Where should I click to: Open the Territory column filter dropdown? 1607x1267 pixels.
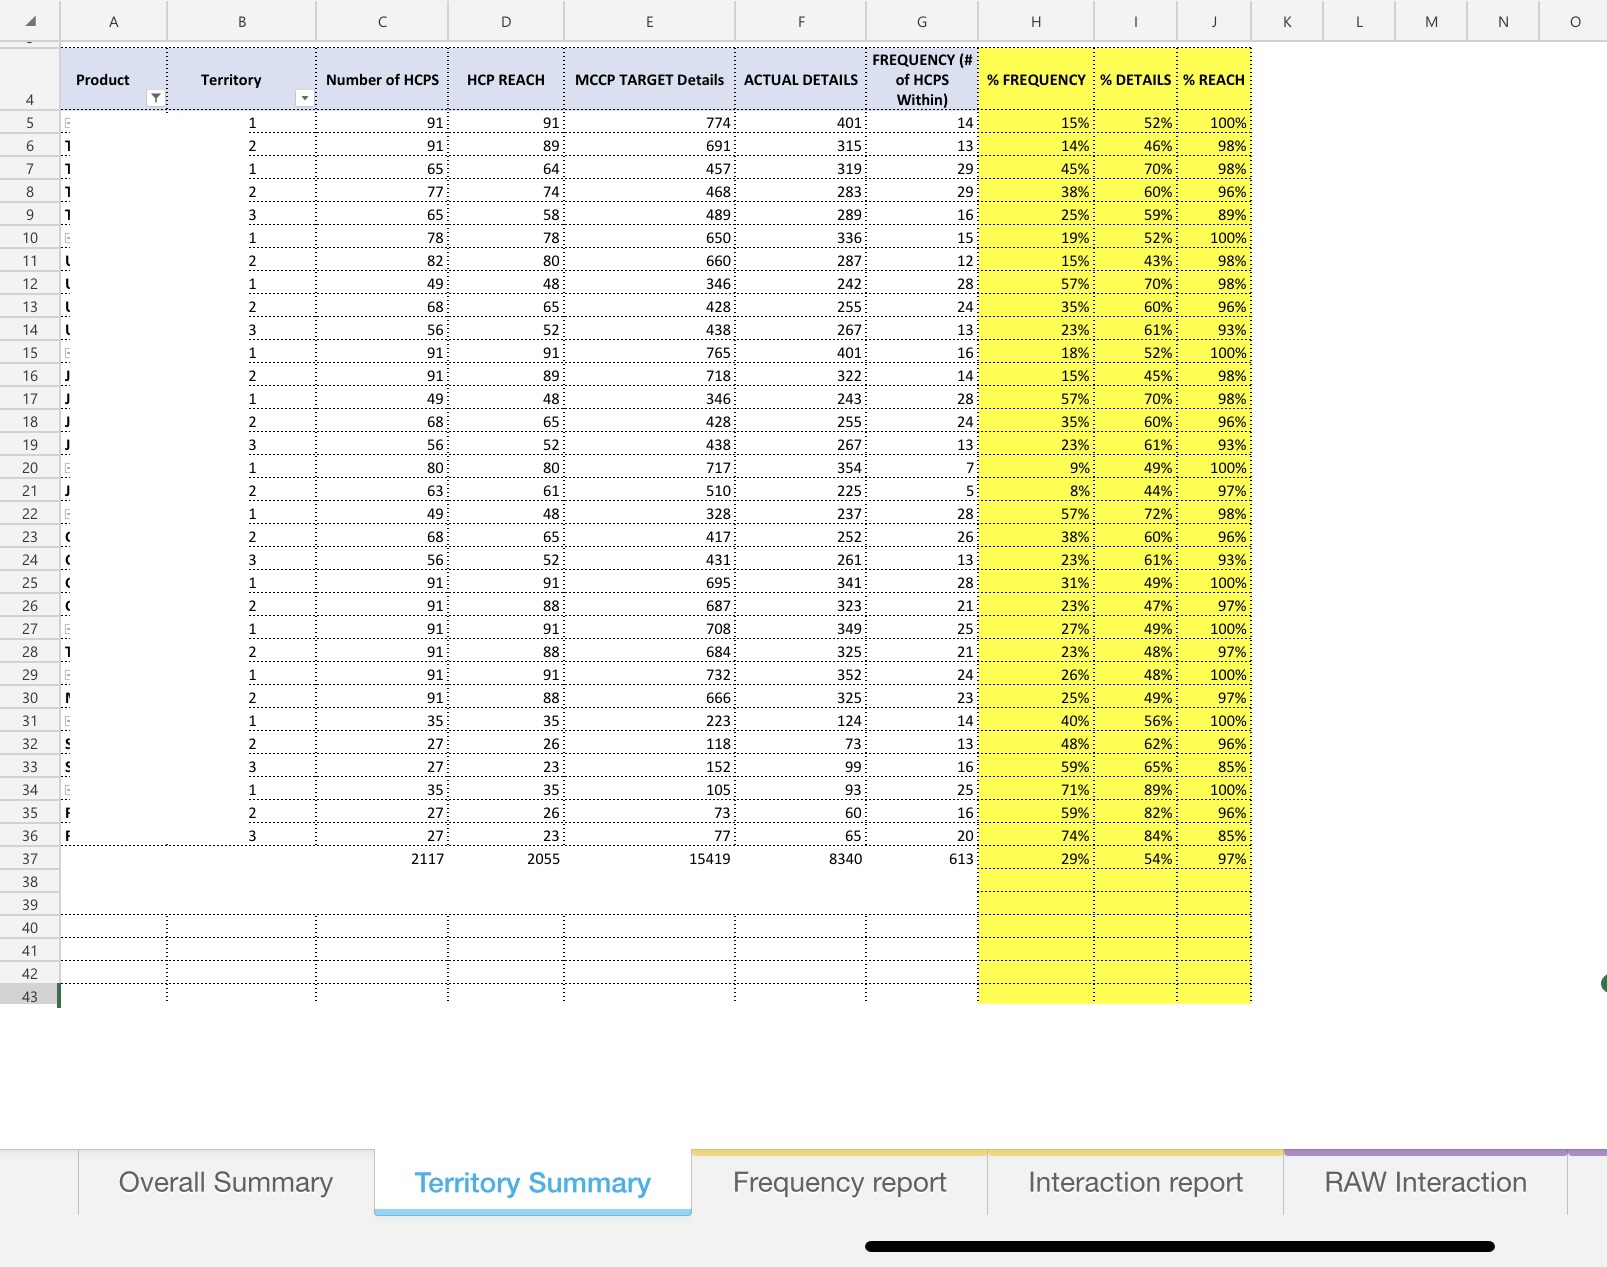click(x=304, y=98)
